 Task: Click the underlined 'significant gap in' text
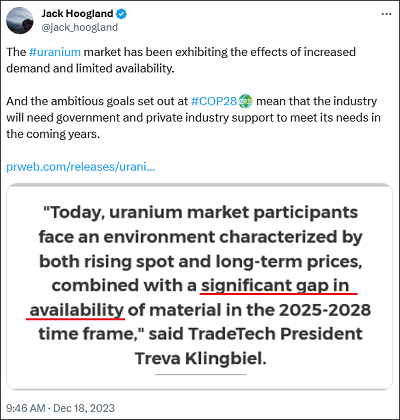[275, 285]
